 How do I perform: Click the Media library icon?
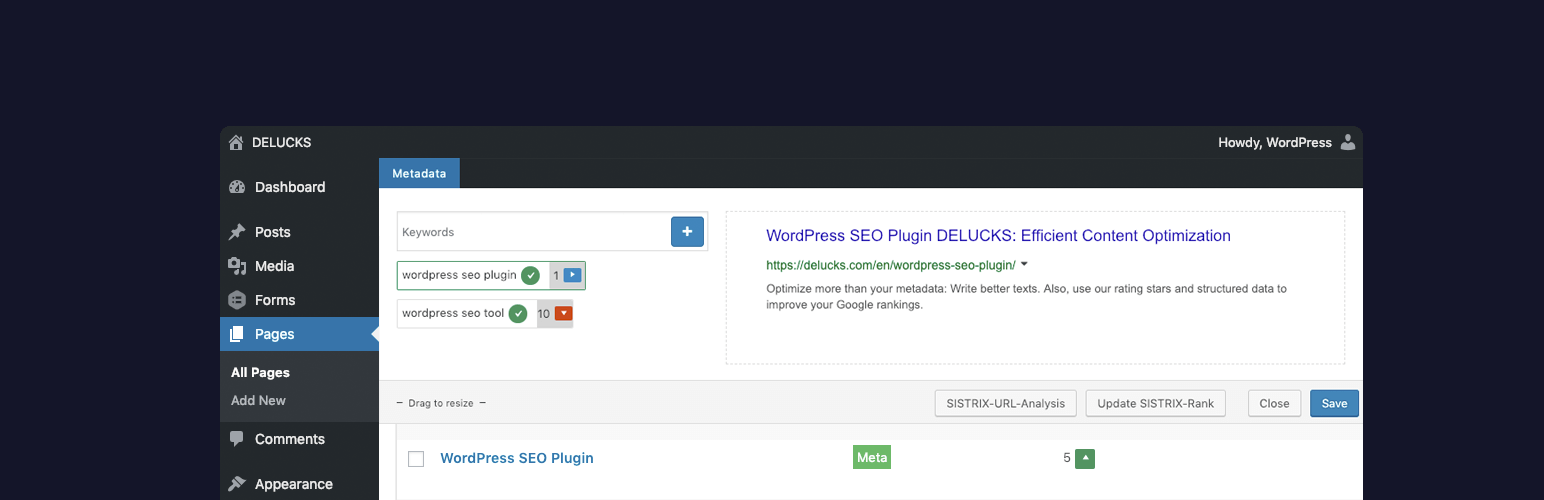[x=237, y=266]
